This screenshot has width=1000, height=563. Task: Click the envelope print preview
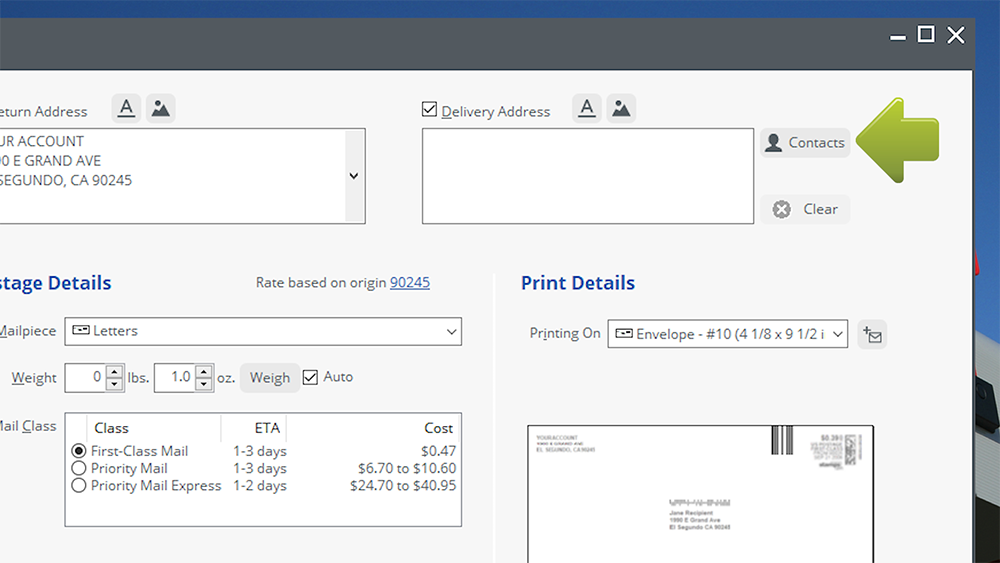coord(700,494)
